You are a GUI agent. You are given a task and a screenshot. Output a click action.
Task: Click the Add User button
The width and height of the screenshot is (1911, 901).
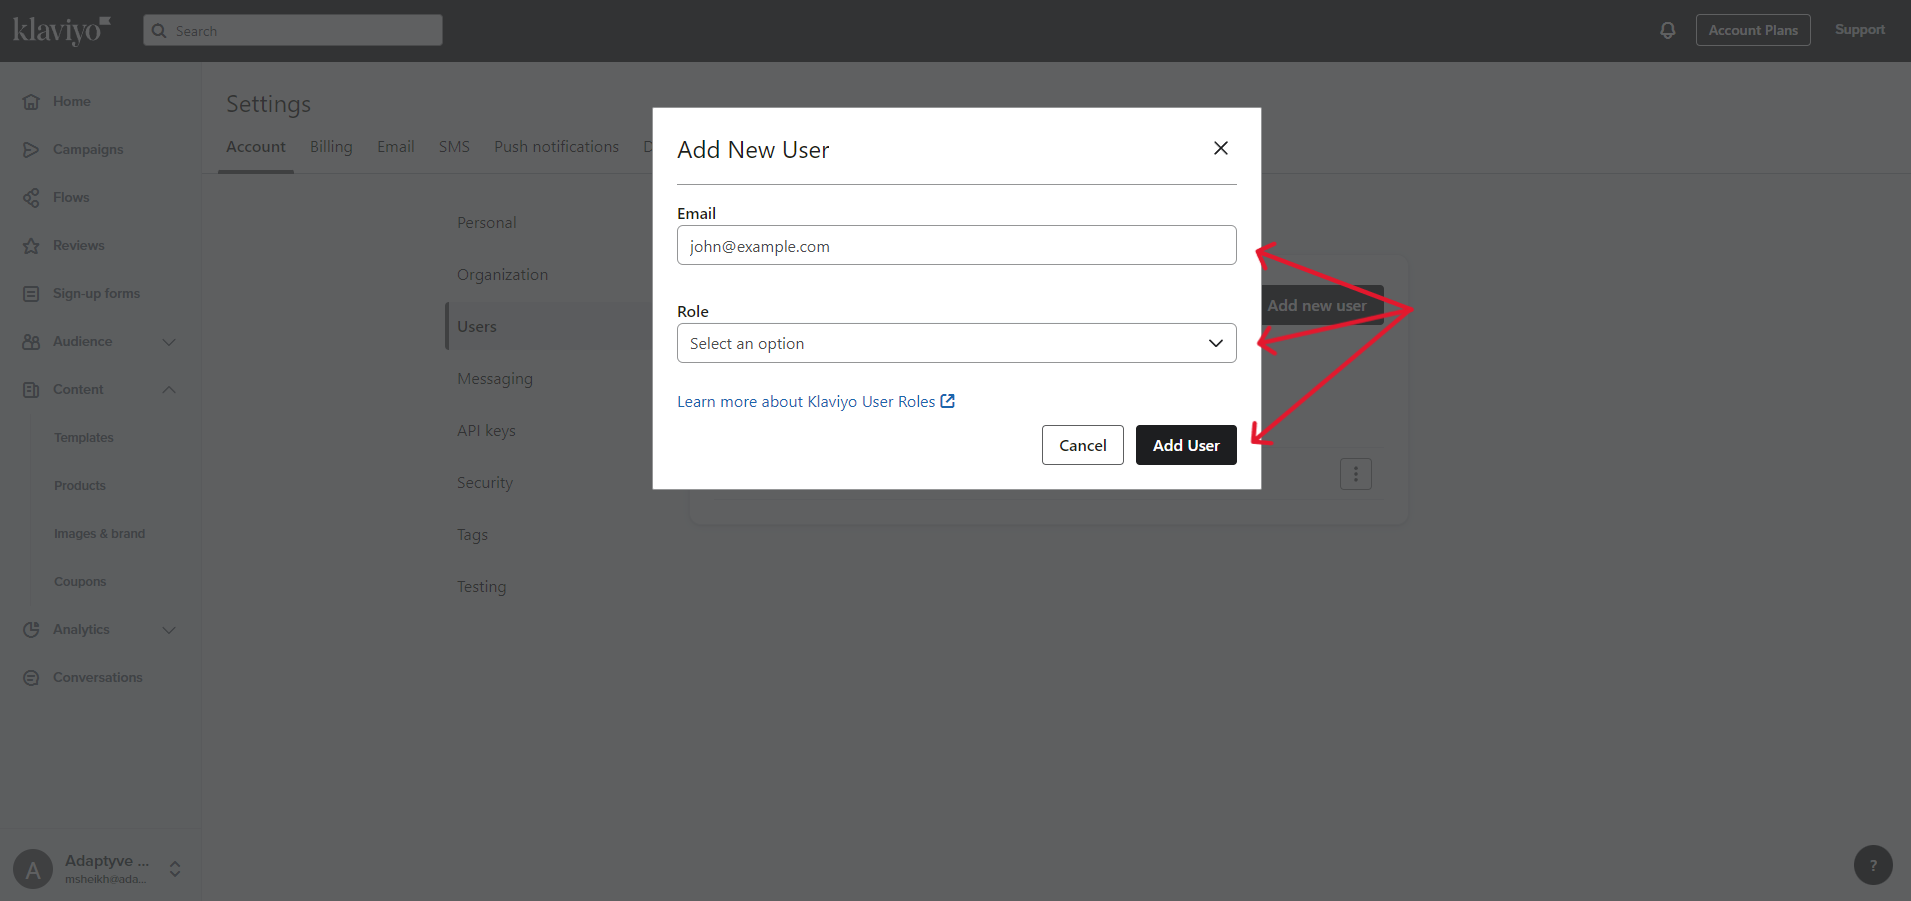click(1185, 445)
